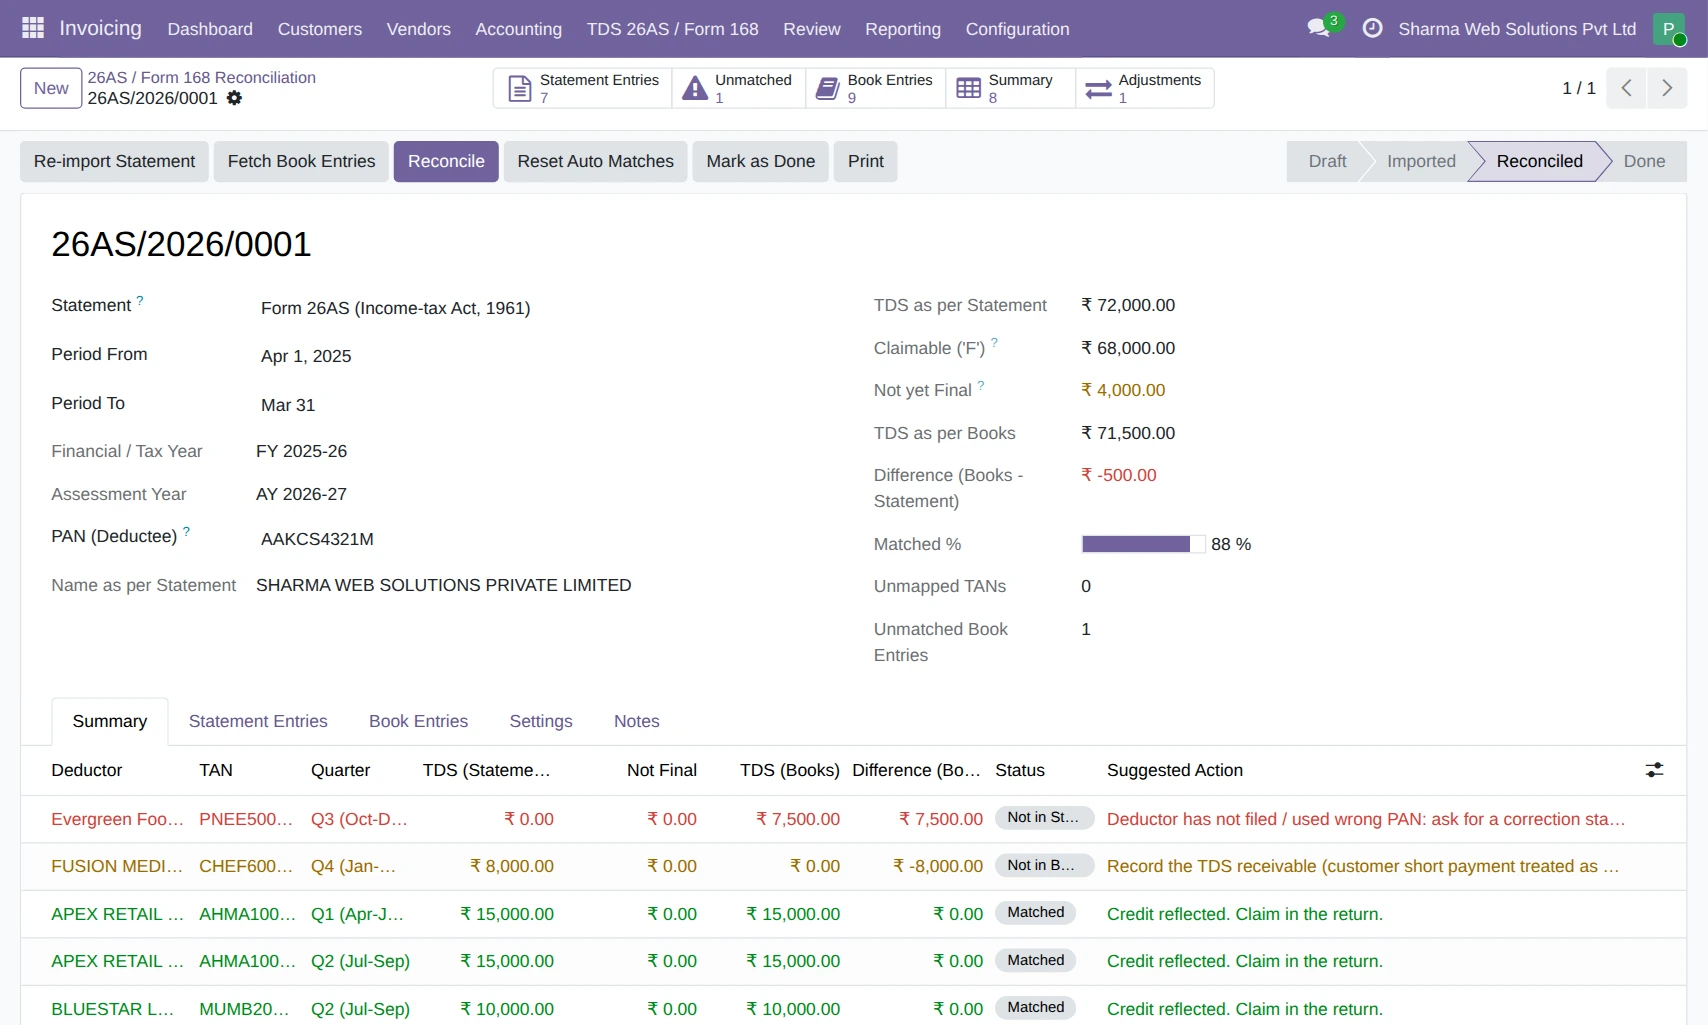Show Statement field help tooltip
The height and width of the screenshot is (1025, 1708).
point(140,300)
